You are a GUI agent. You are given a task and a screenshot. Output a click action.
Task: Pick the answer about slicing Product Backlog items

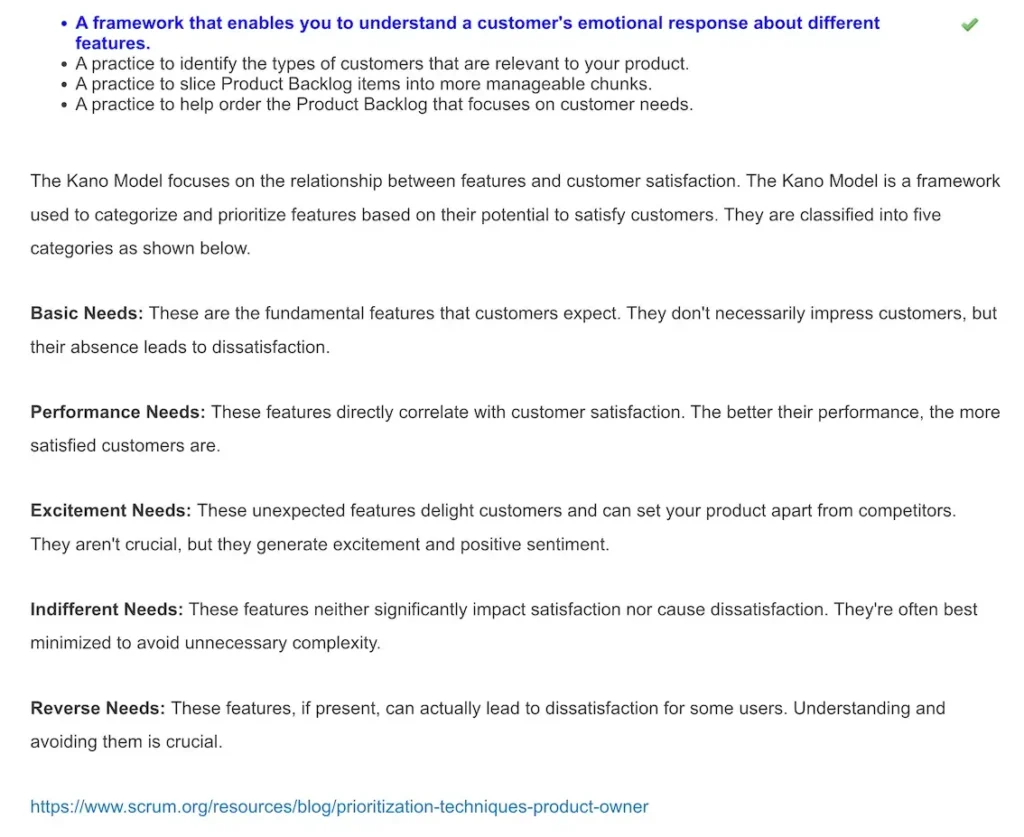click(363, 84)
